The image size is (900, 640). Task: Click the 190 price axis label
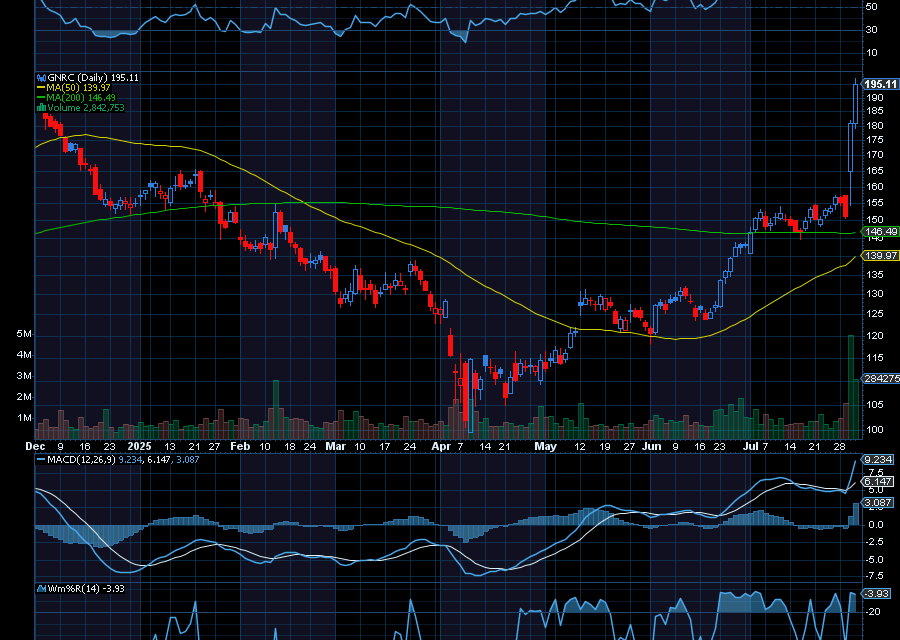click(x=875, y=98)
